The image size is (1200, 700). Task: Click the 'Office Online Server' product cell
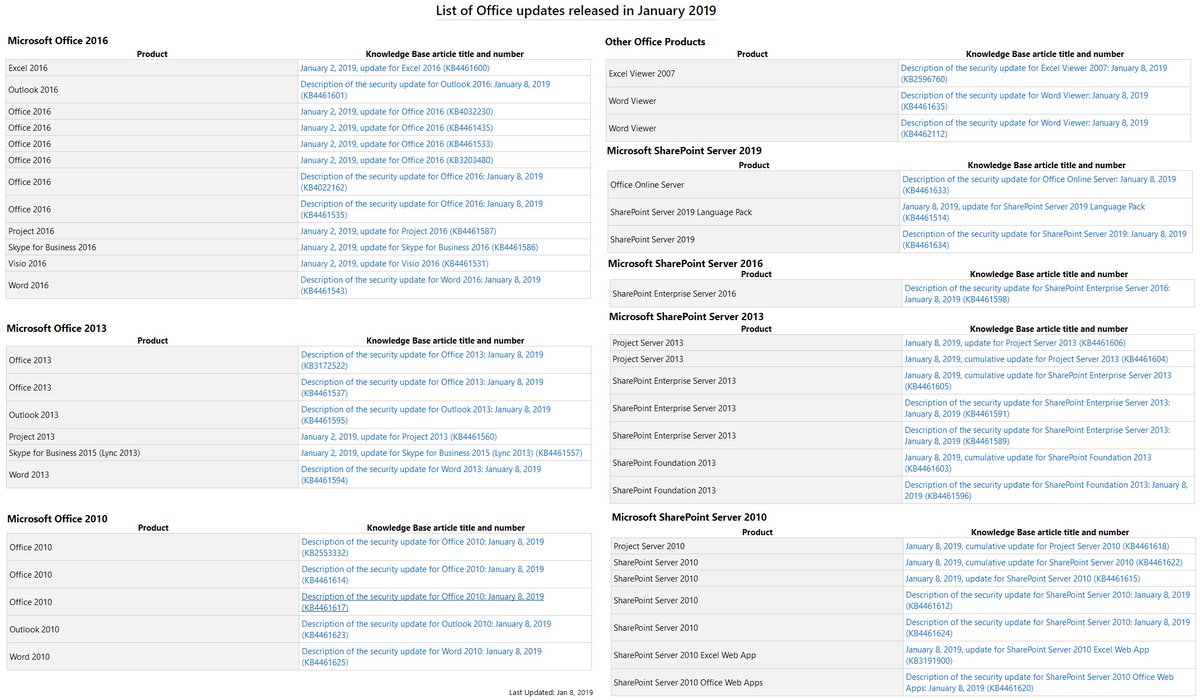pos(754,185)
